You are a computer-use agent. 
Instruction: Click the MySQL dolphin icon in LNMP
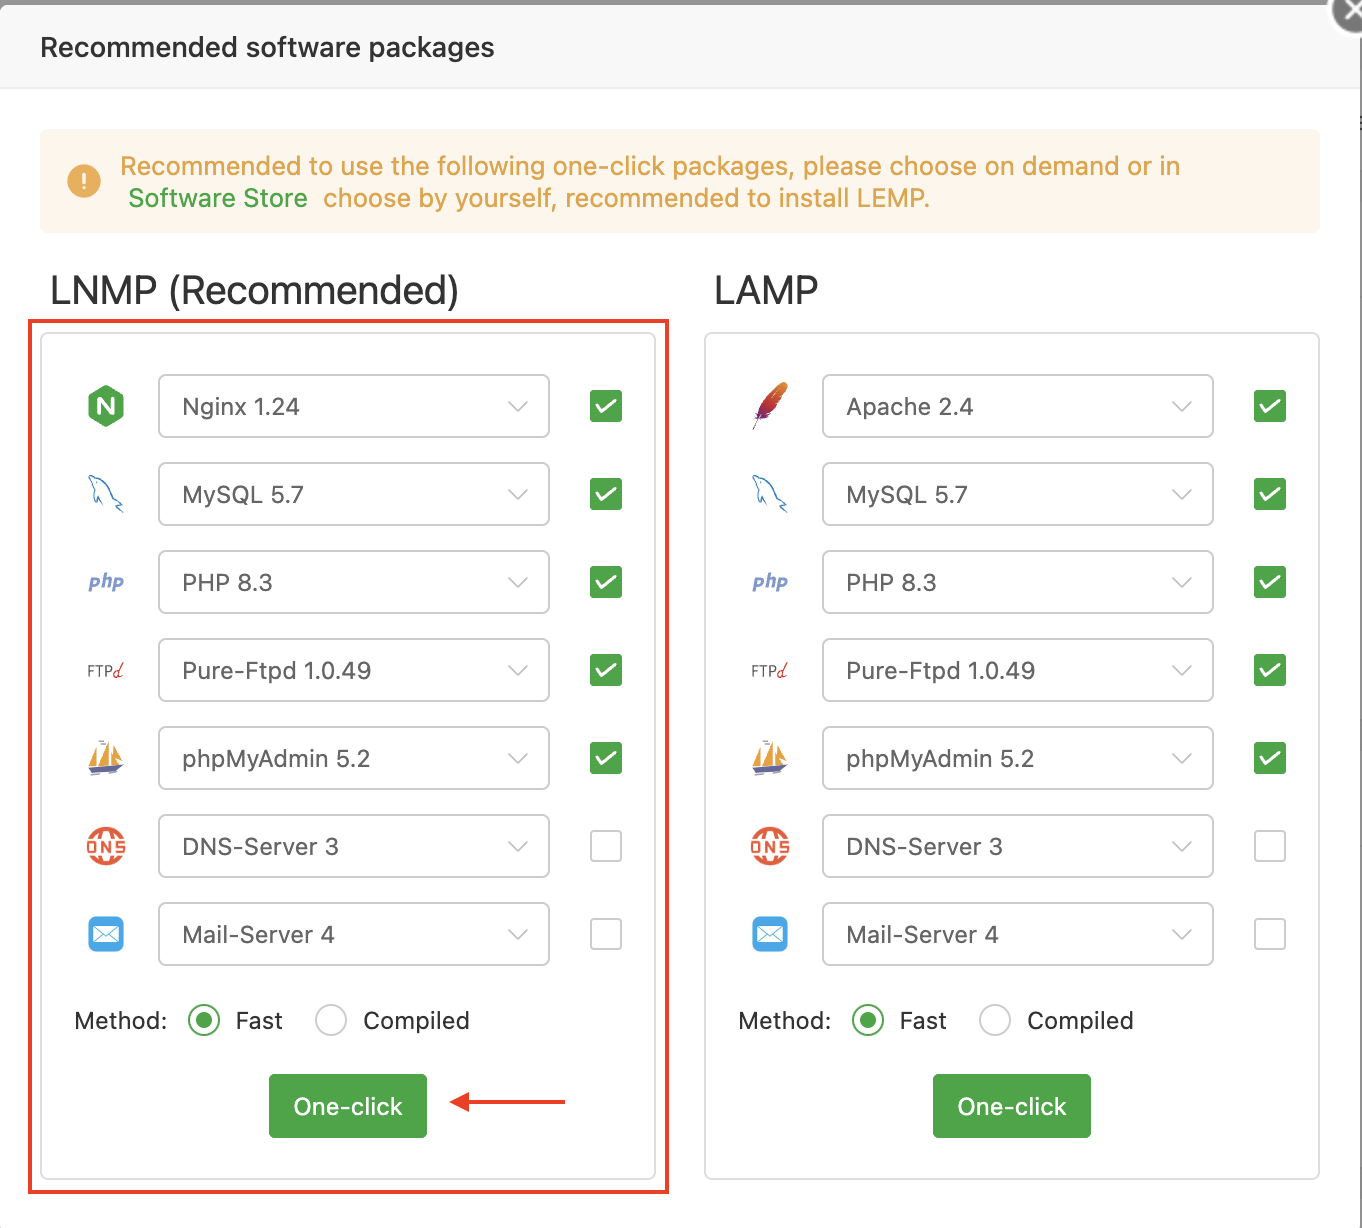[x=106, y=494]
